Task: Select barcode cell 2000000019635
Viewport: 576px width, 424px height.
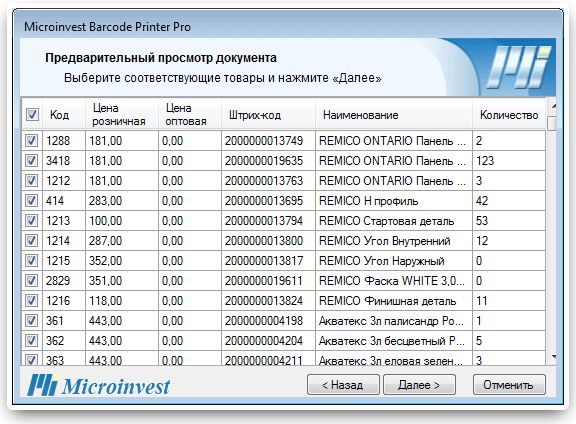Action: coord(269,161)
